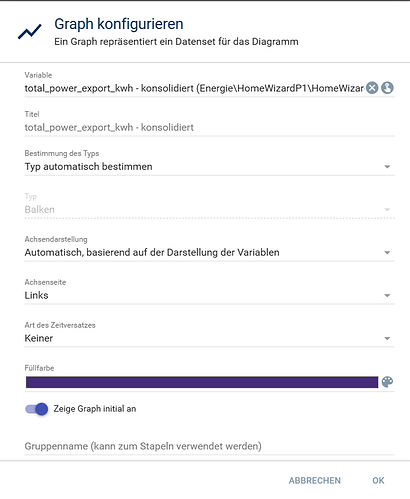Open variable picker via round icon
Viewport: 410px width, 499px height.
coord(387,88)
